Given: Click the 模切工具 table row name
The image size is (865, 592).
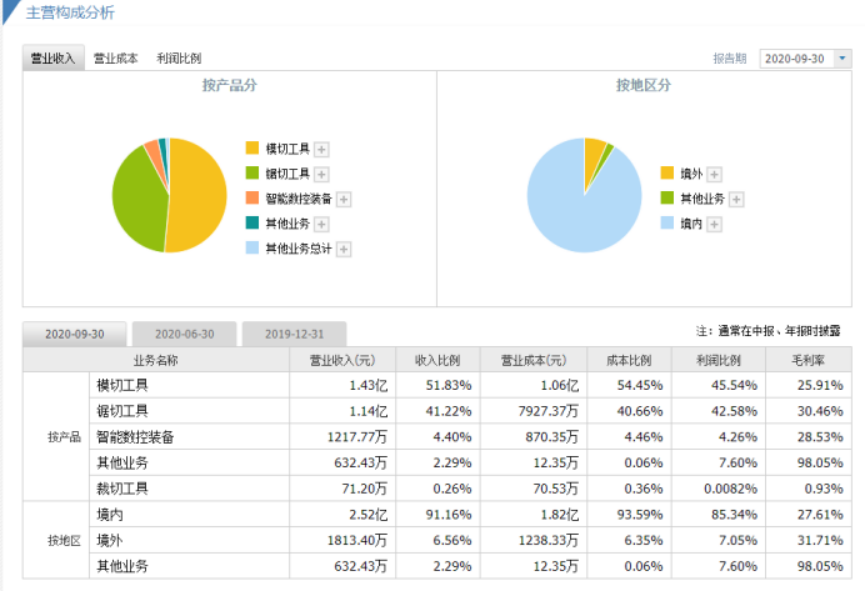Looking at the screenshot, I should pyautogui.click(x=122, y=385).
